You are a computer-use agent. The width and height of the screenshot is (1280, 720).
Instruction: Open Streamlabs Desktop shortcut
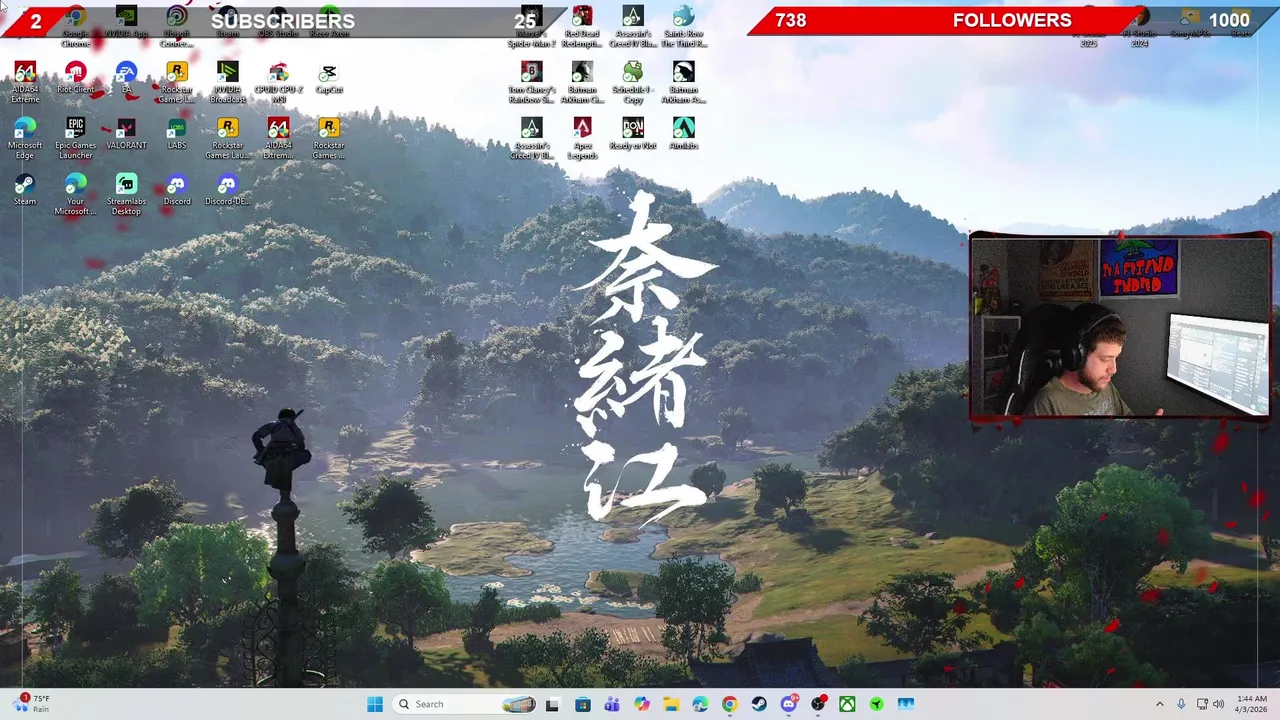pyautogui.click(x=126, y=195)
